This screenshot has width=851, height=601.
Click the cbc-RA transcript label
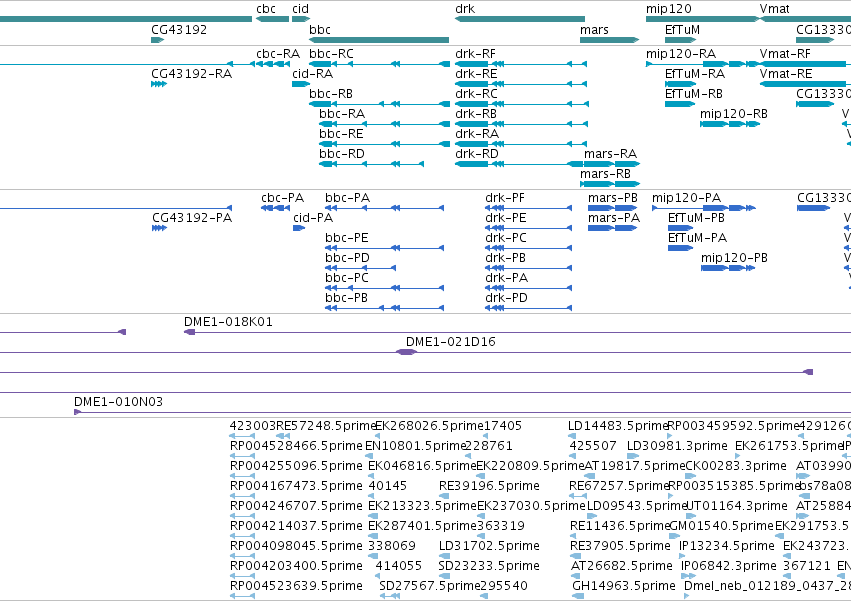click(278, 54)
